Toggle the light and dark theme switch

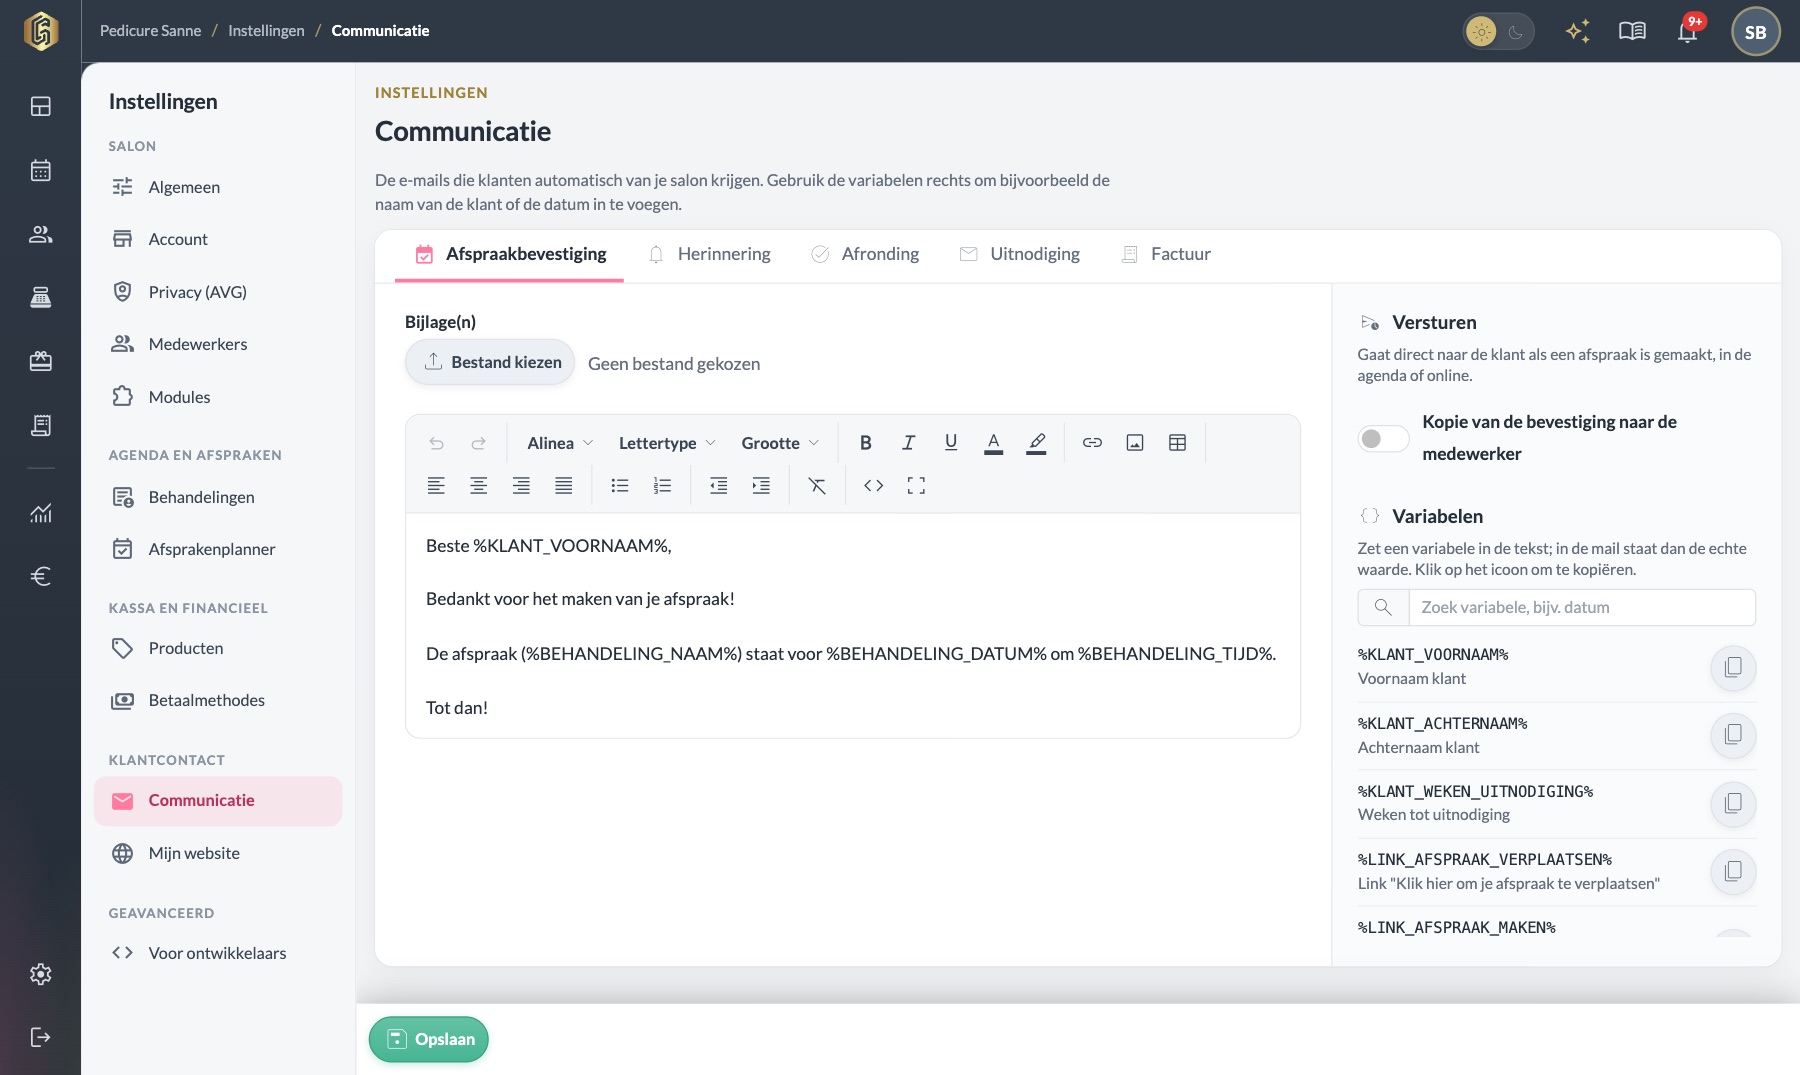coord(1498,32)
